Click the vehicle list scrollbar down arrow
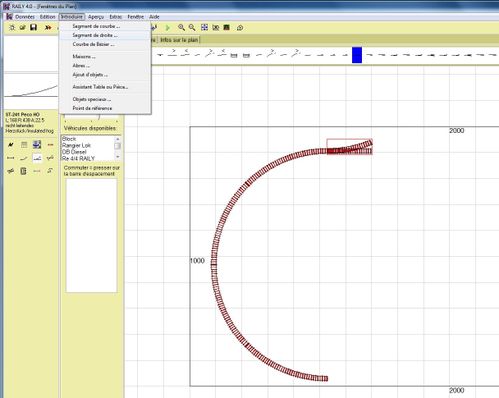The image size is (499, 398). [117, 156]
